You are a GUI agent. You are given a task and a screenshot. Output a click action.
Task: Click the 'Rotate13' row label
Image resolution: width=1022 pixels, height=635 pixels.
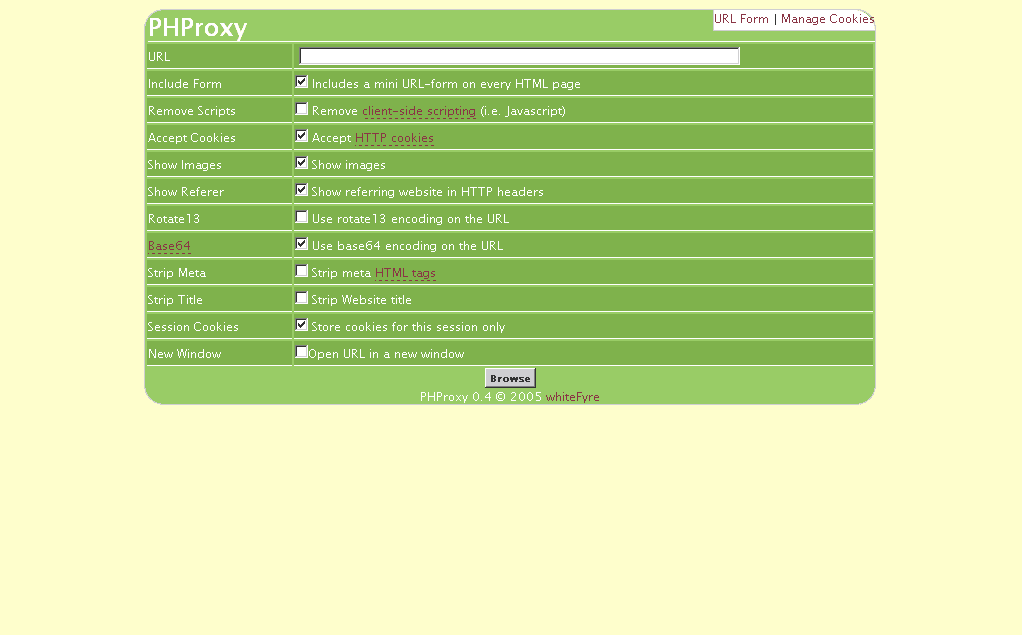pyautogui.click(x=174, y=219)
